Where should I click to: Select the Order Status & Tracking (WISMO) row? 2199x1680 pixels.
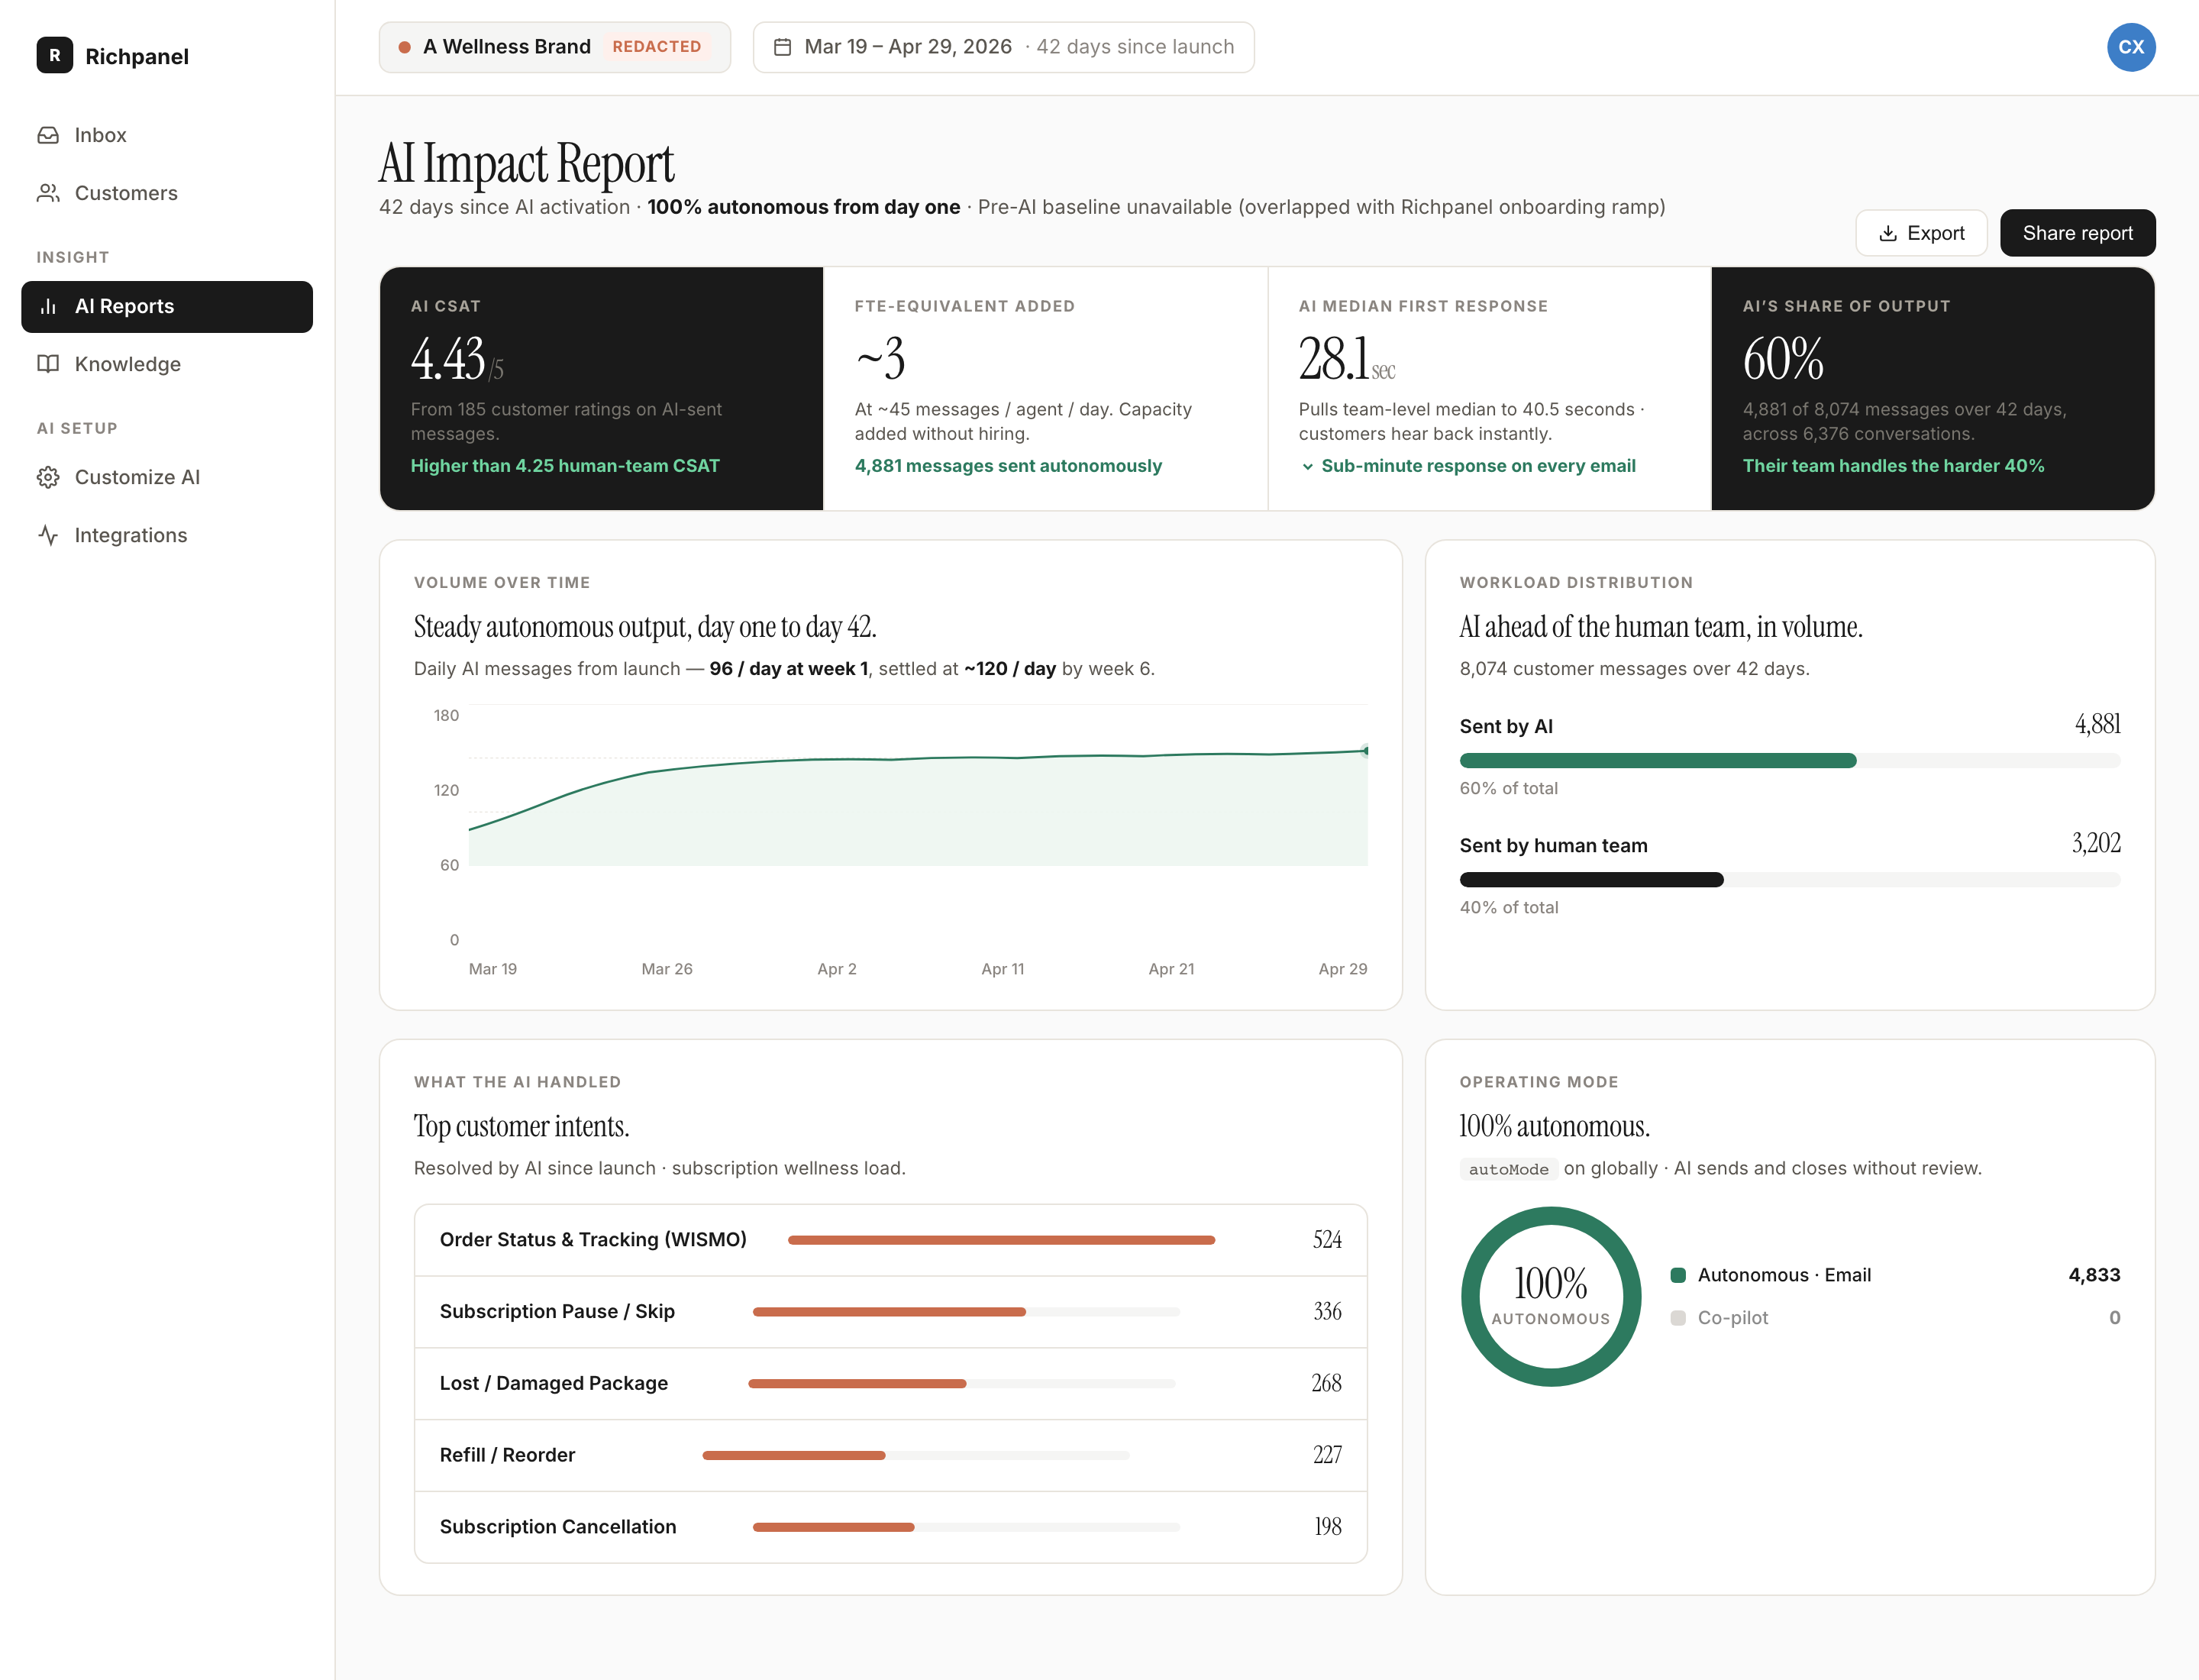click(890, 1240)
